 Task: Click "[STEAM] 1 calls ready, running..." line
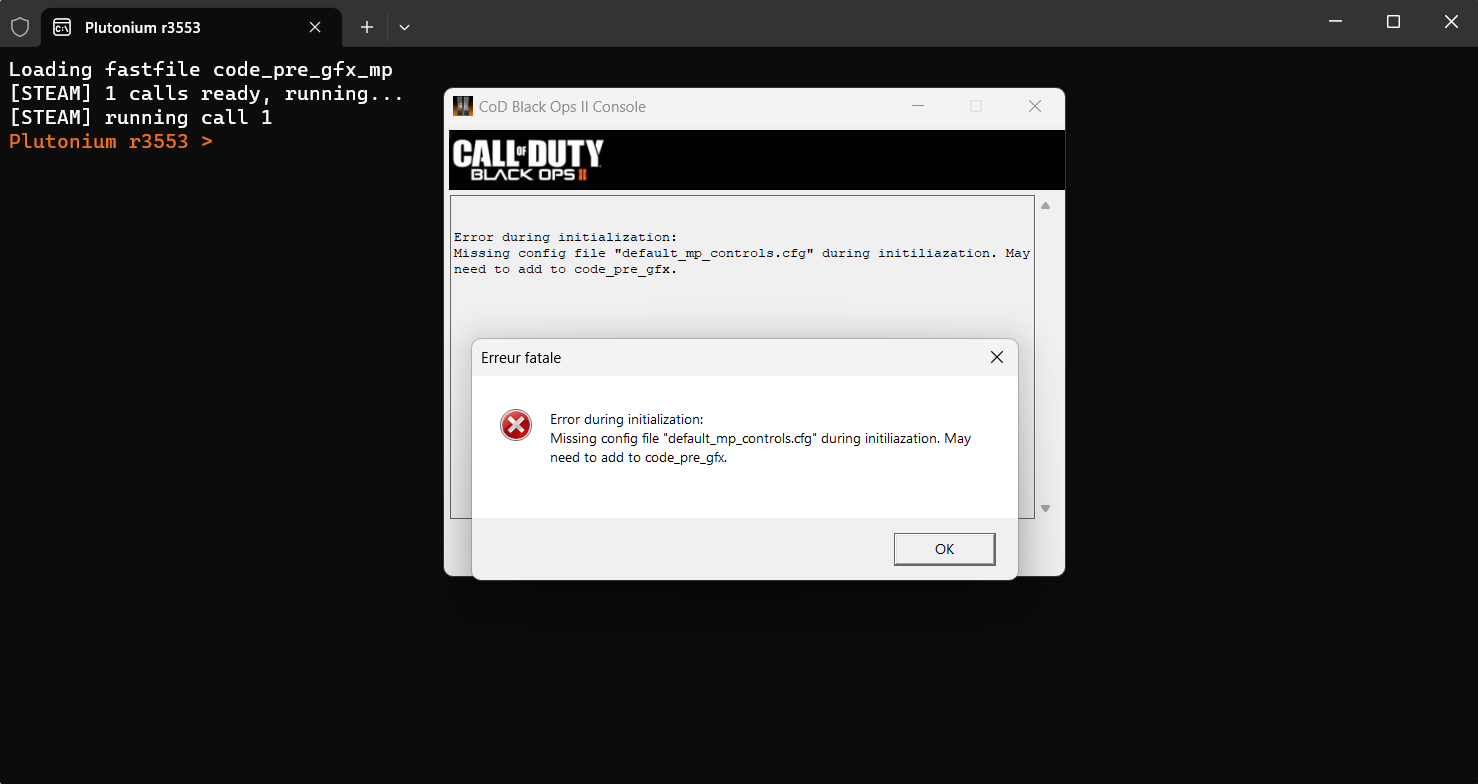[206, 93]
